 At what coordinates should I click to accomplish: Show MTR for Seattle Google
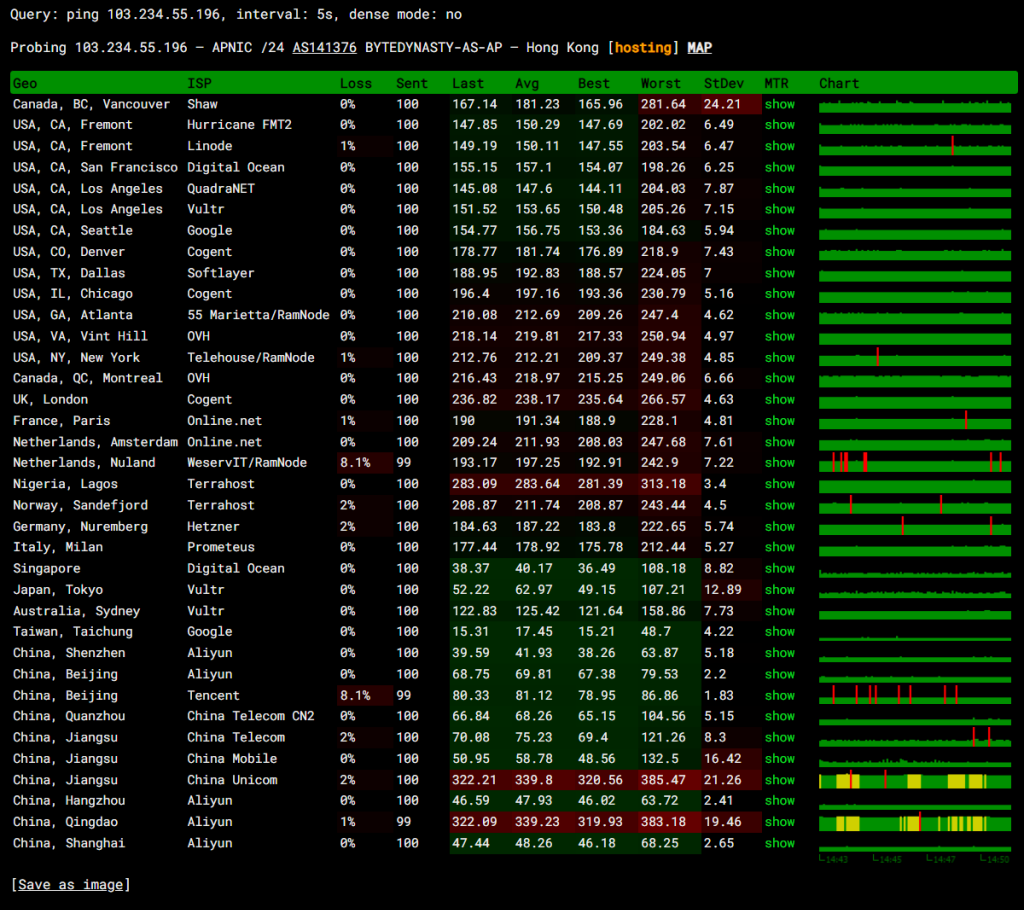pos(780,231)
